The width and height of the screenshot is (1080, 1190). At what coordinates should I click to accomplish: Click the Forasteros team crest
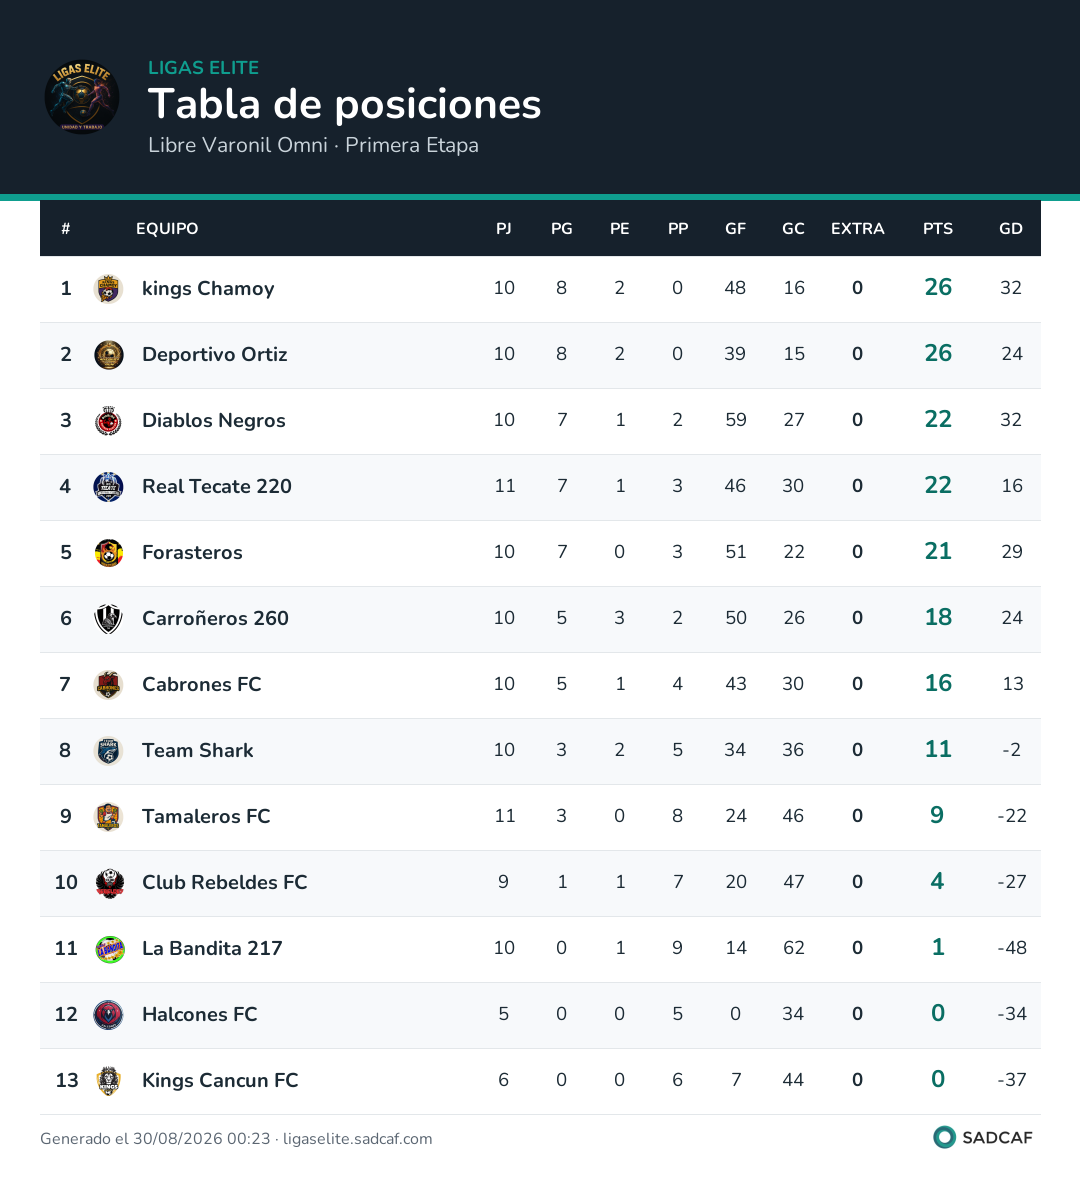(x=109, y=552)
